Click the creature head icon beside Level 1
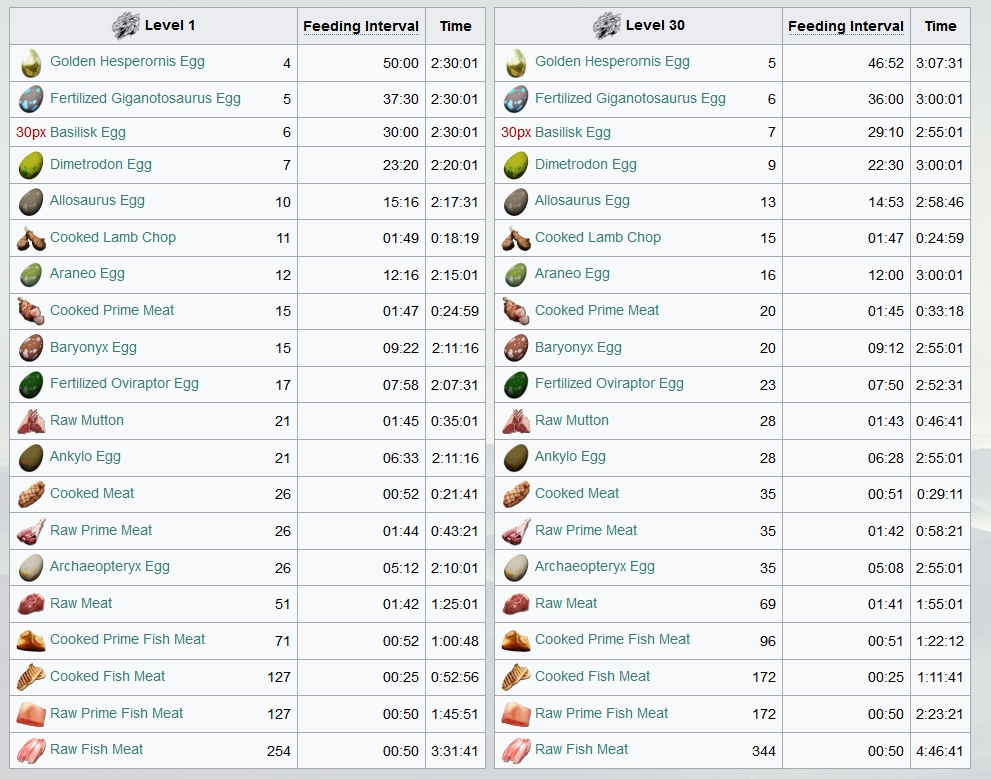The width and height of the screenshot is (991, 779). [x=125, y=26]
